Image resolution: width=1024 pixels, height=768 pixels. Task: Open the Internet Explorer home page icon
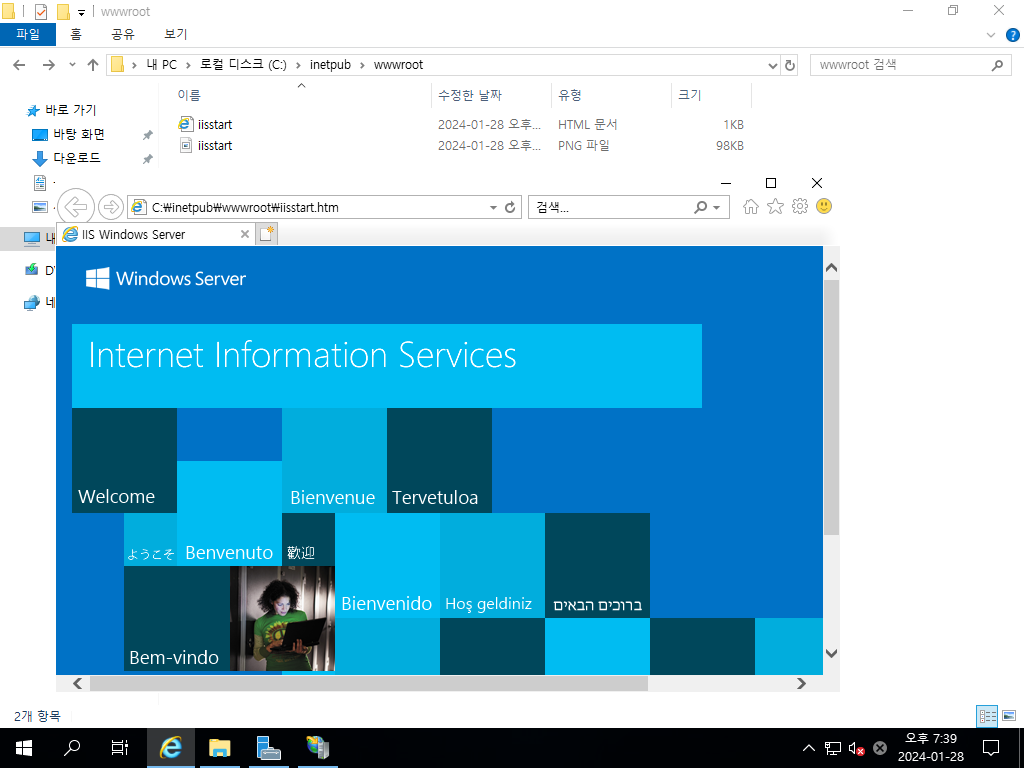[x=751, y=207]
